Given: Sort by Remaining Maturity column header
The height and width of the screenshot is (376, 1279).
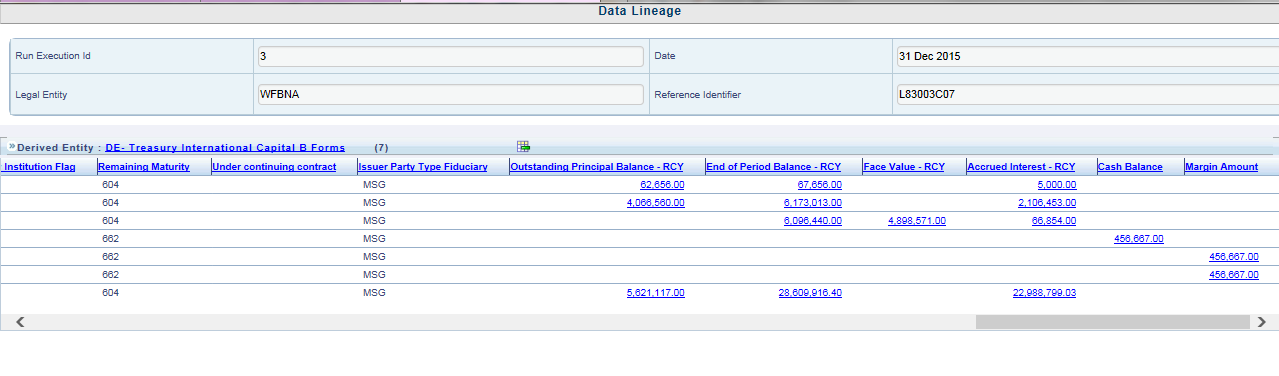Looking at the screenshot, I should pos(144,167).
